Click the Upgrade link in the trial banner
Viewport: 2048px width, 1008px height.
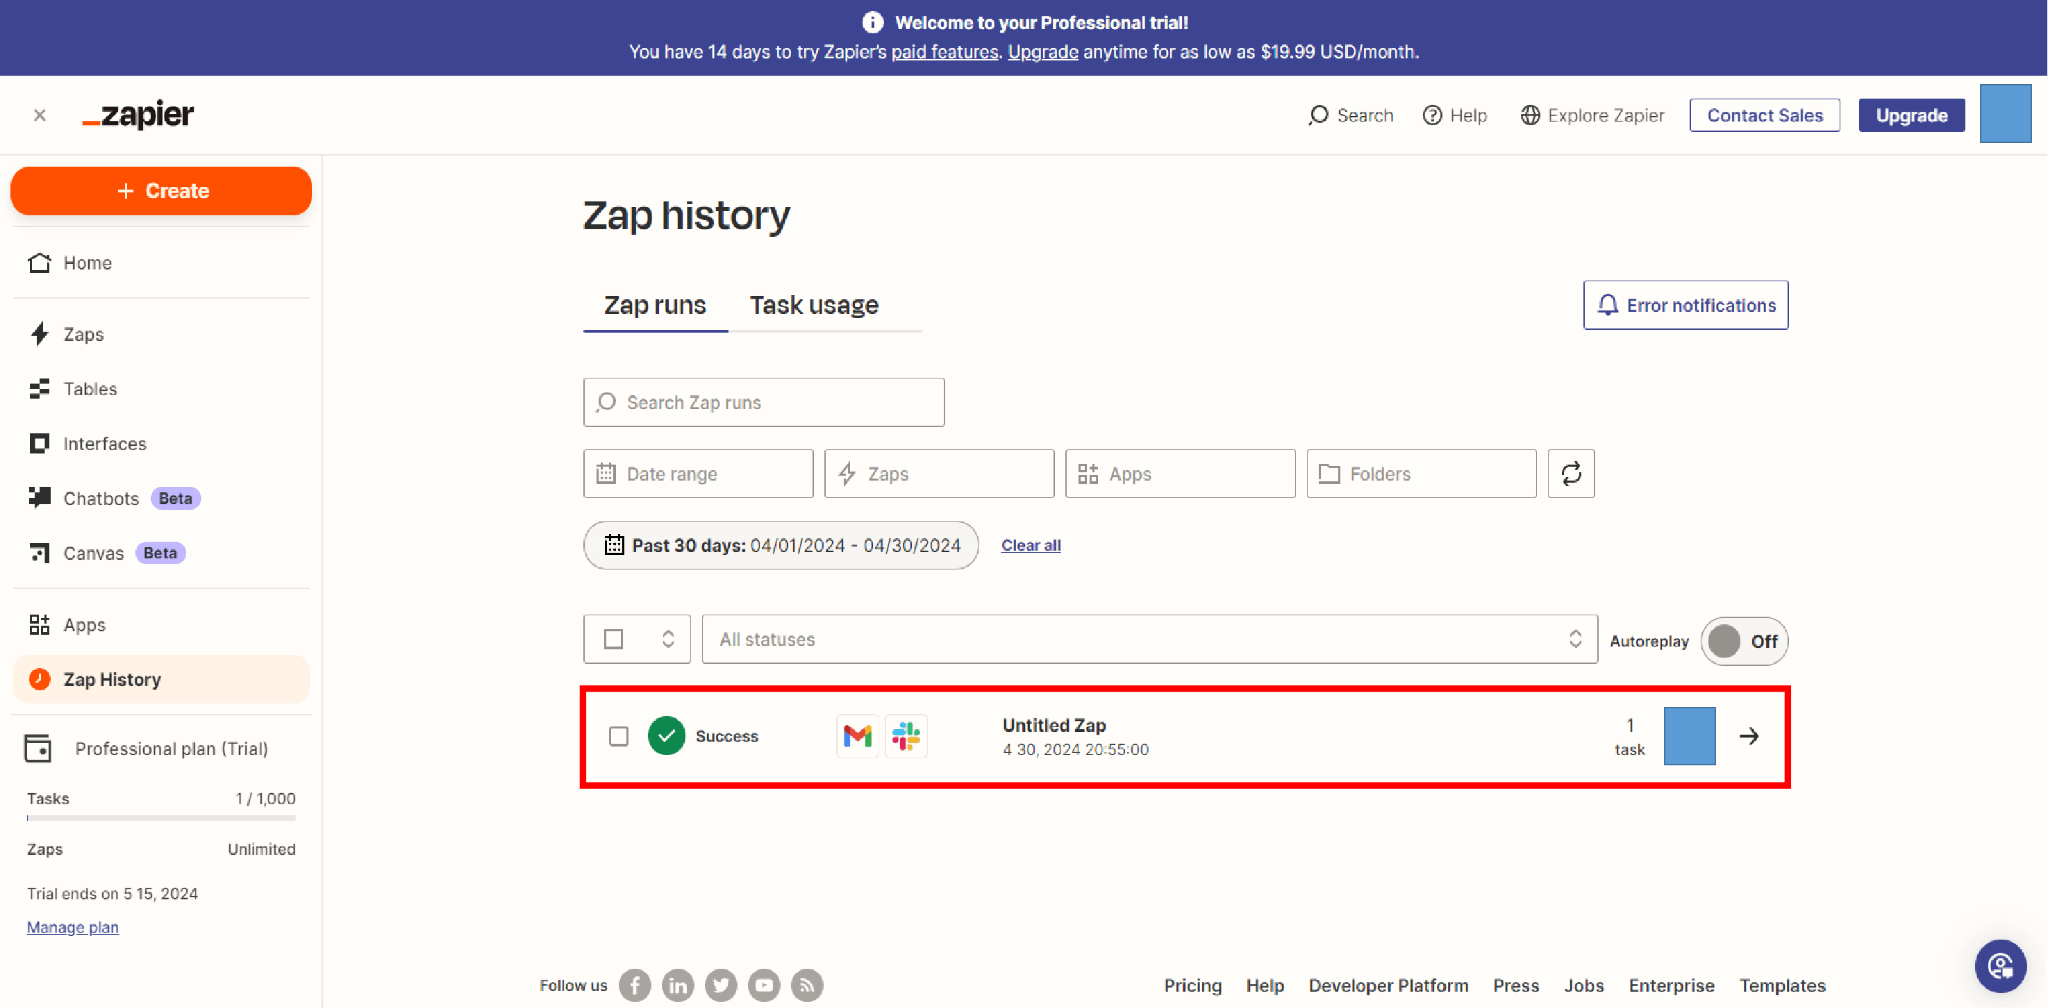[1043, 52]
